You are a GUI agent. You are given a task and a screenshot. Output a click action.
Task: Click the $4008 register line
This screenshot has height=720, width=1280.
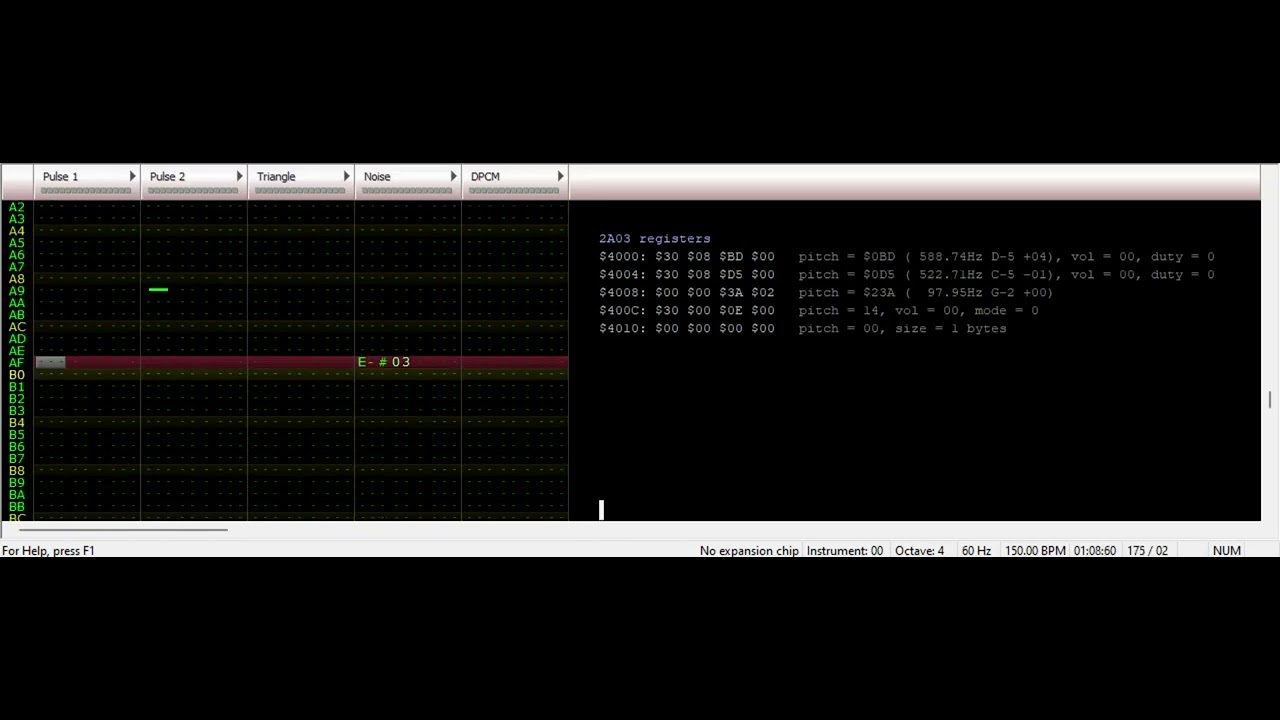tap(826, 293)
